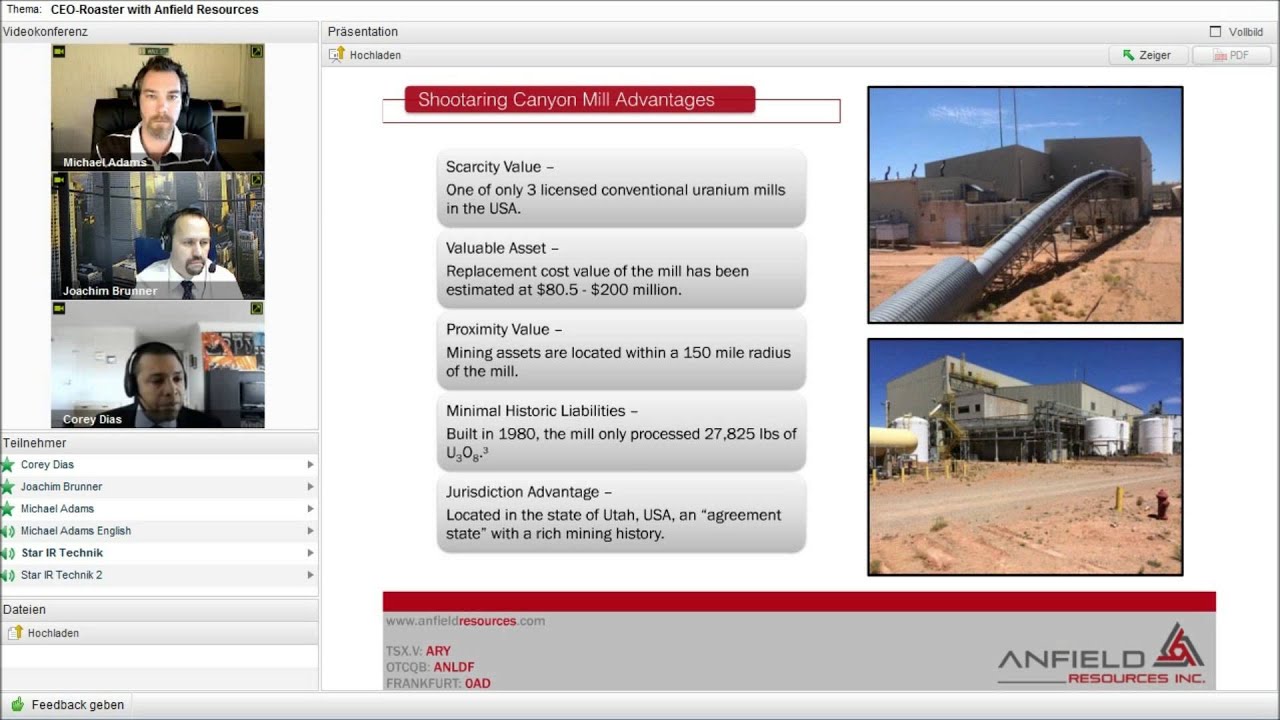Viewport: 1280px width, 720px height.
Task: Click camera icon on Michael Adams video
Action: tap(59, 51)
